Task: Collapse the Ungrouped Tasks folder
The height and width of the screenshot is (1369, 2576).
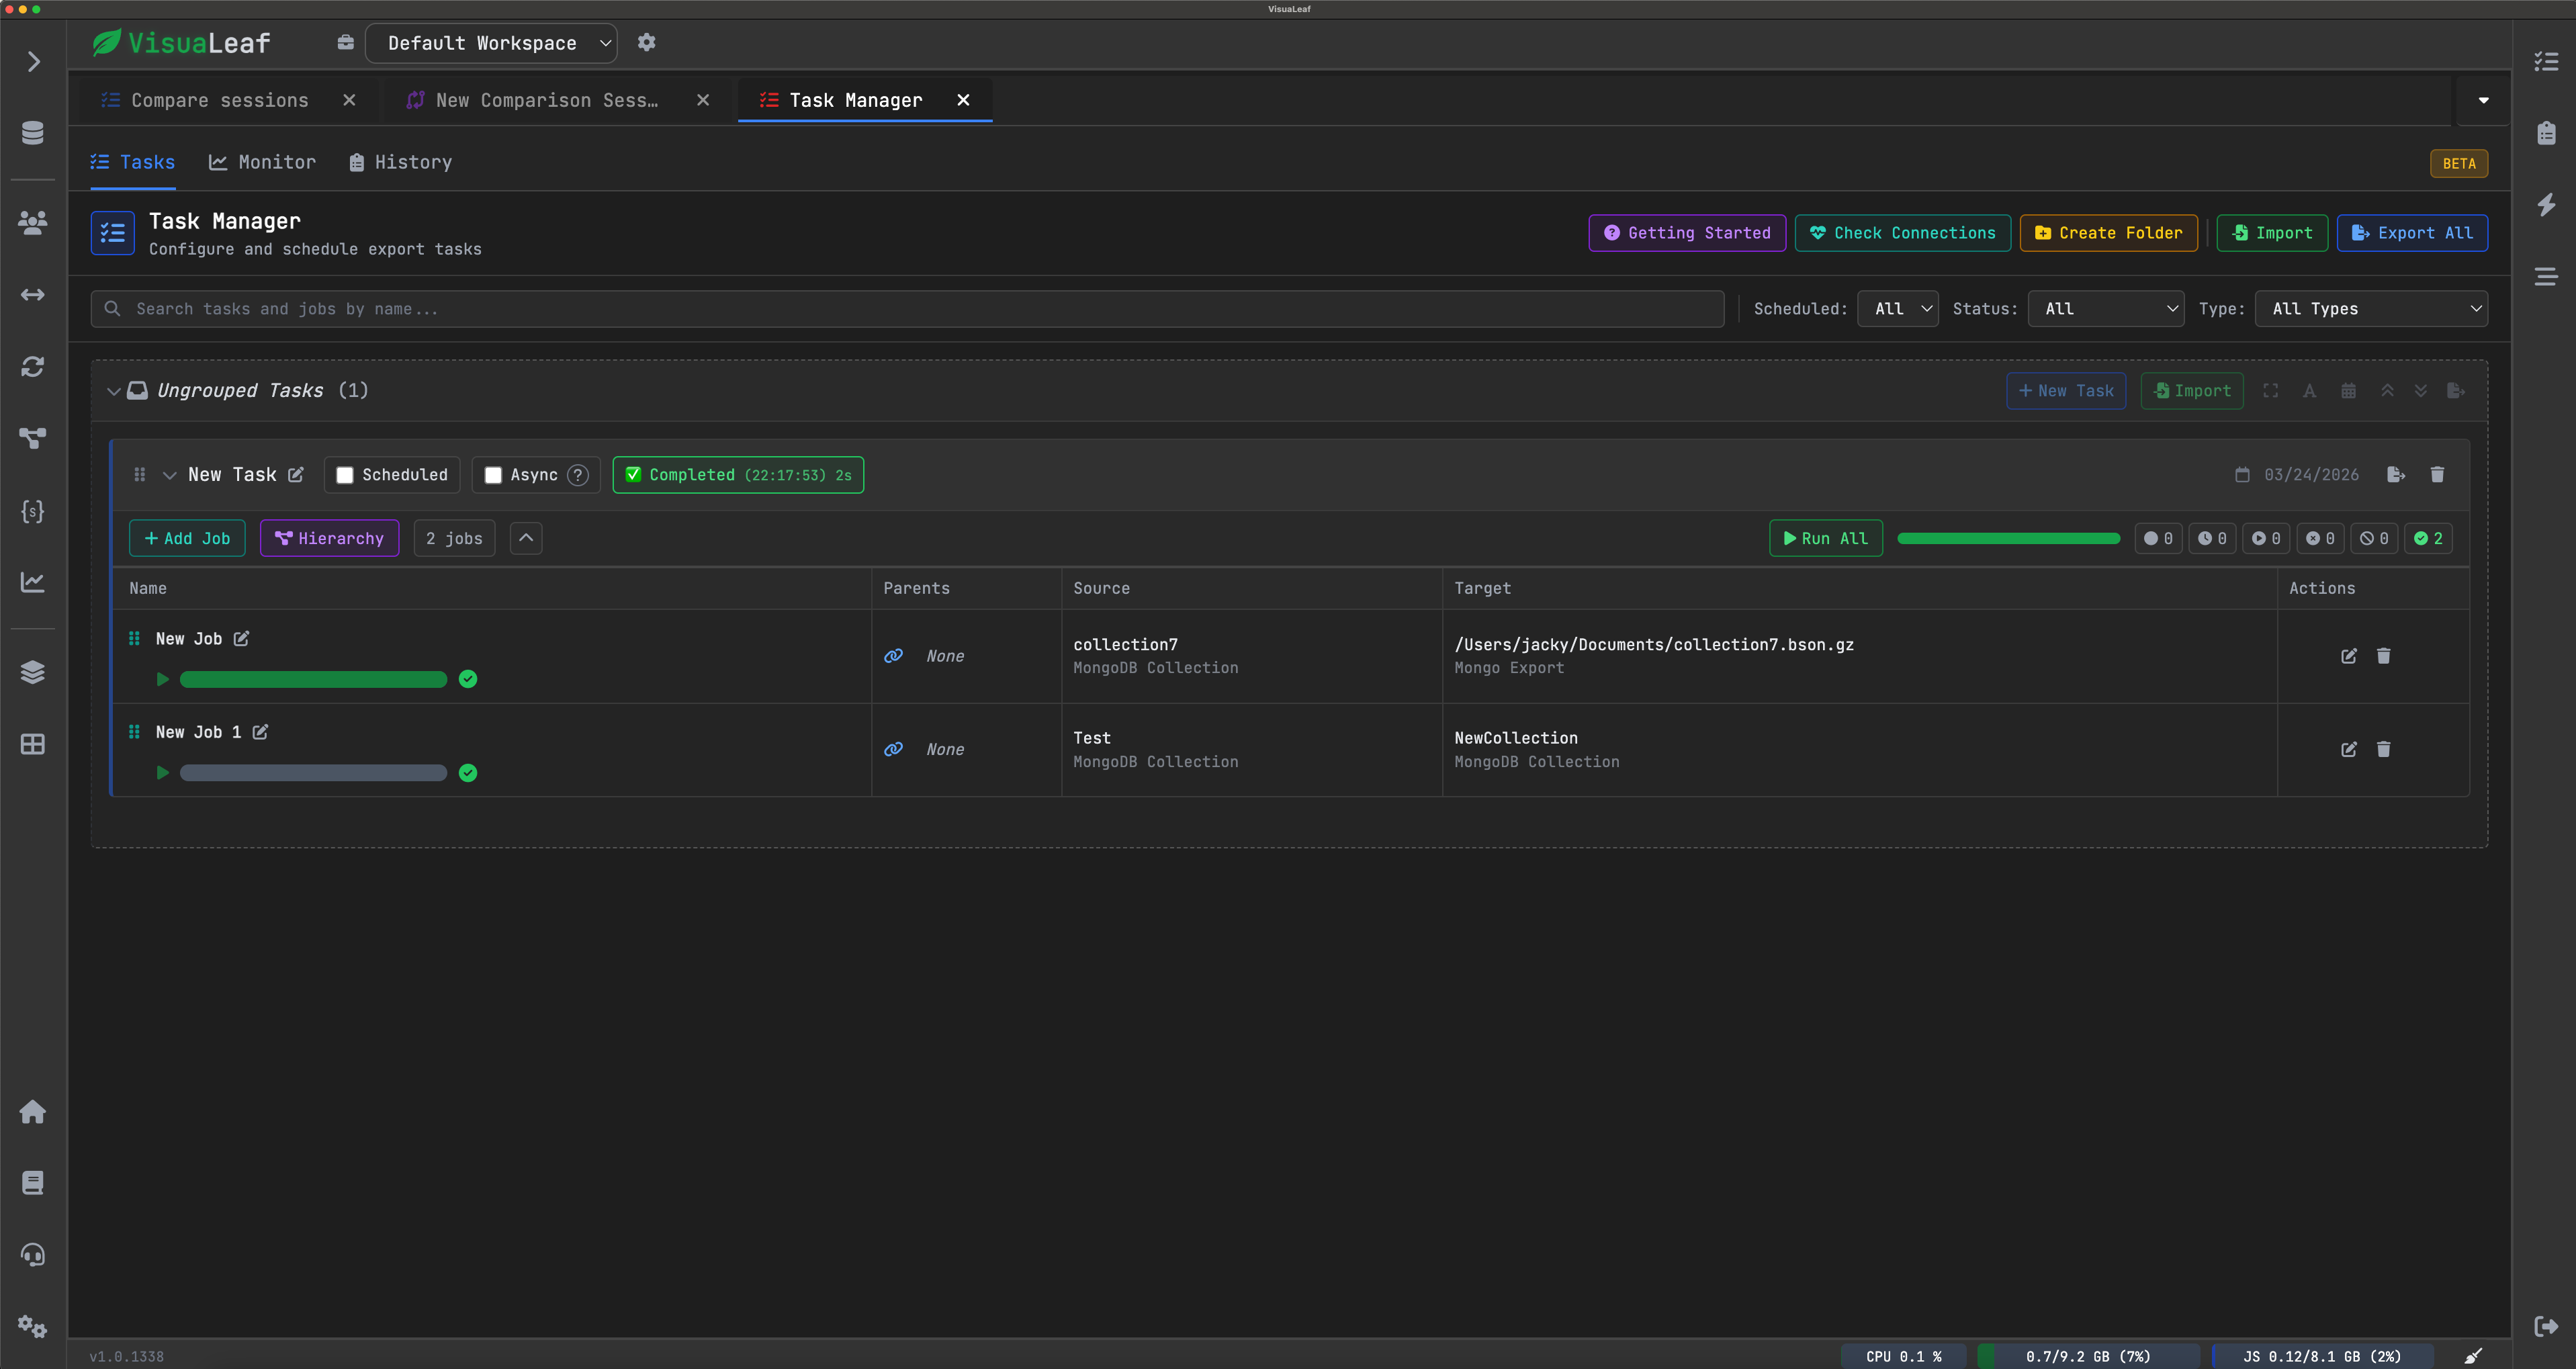Action: (113, 391)
